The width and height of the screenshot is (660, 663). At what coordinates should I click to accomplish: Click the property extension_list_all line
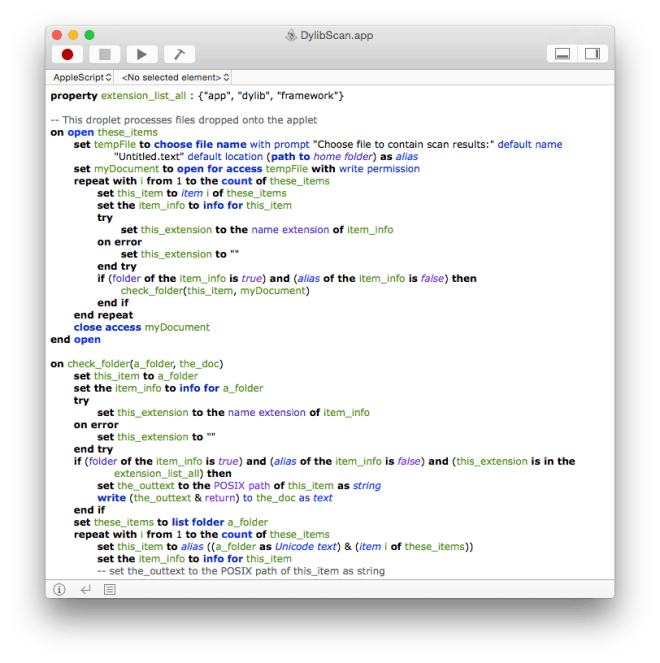tap(197, 96)
